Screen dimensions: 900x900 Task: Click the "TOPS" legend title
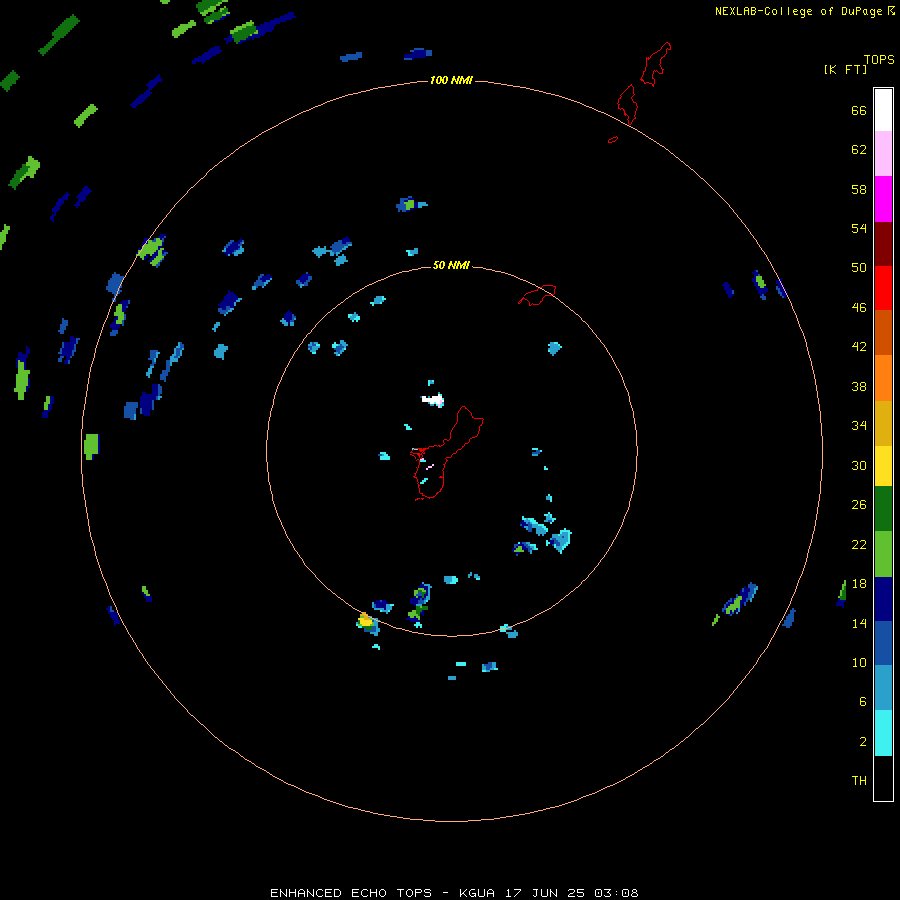879,59
